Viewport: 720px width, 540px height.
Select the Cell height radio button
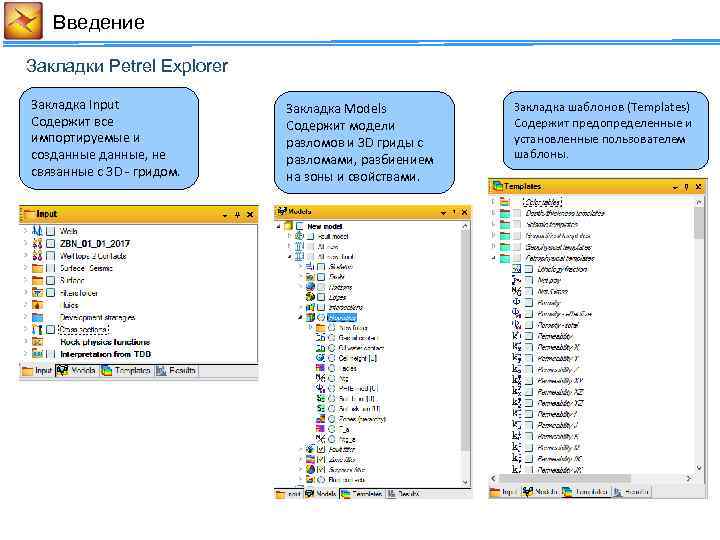coord(332,358)
